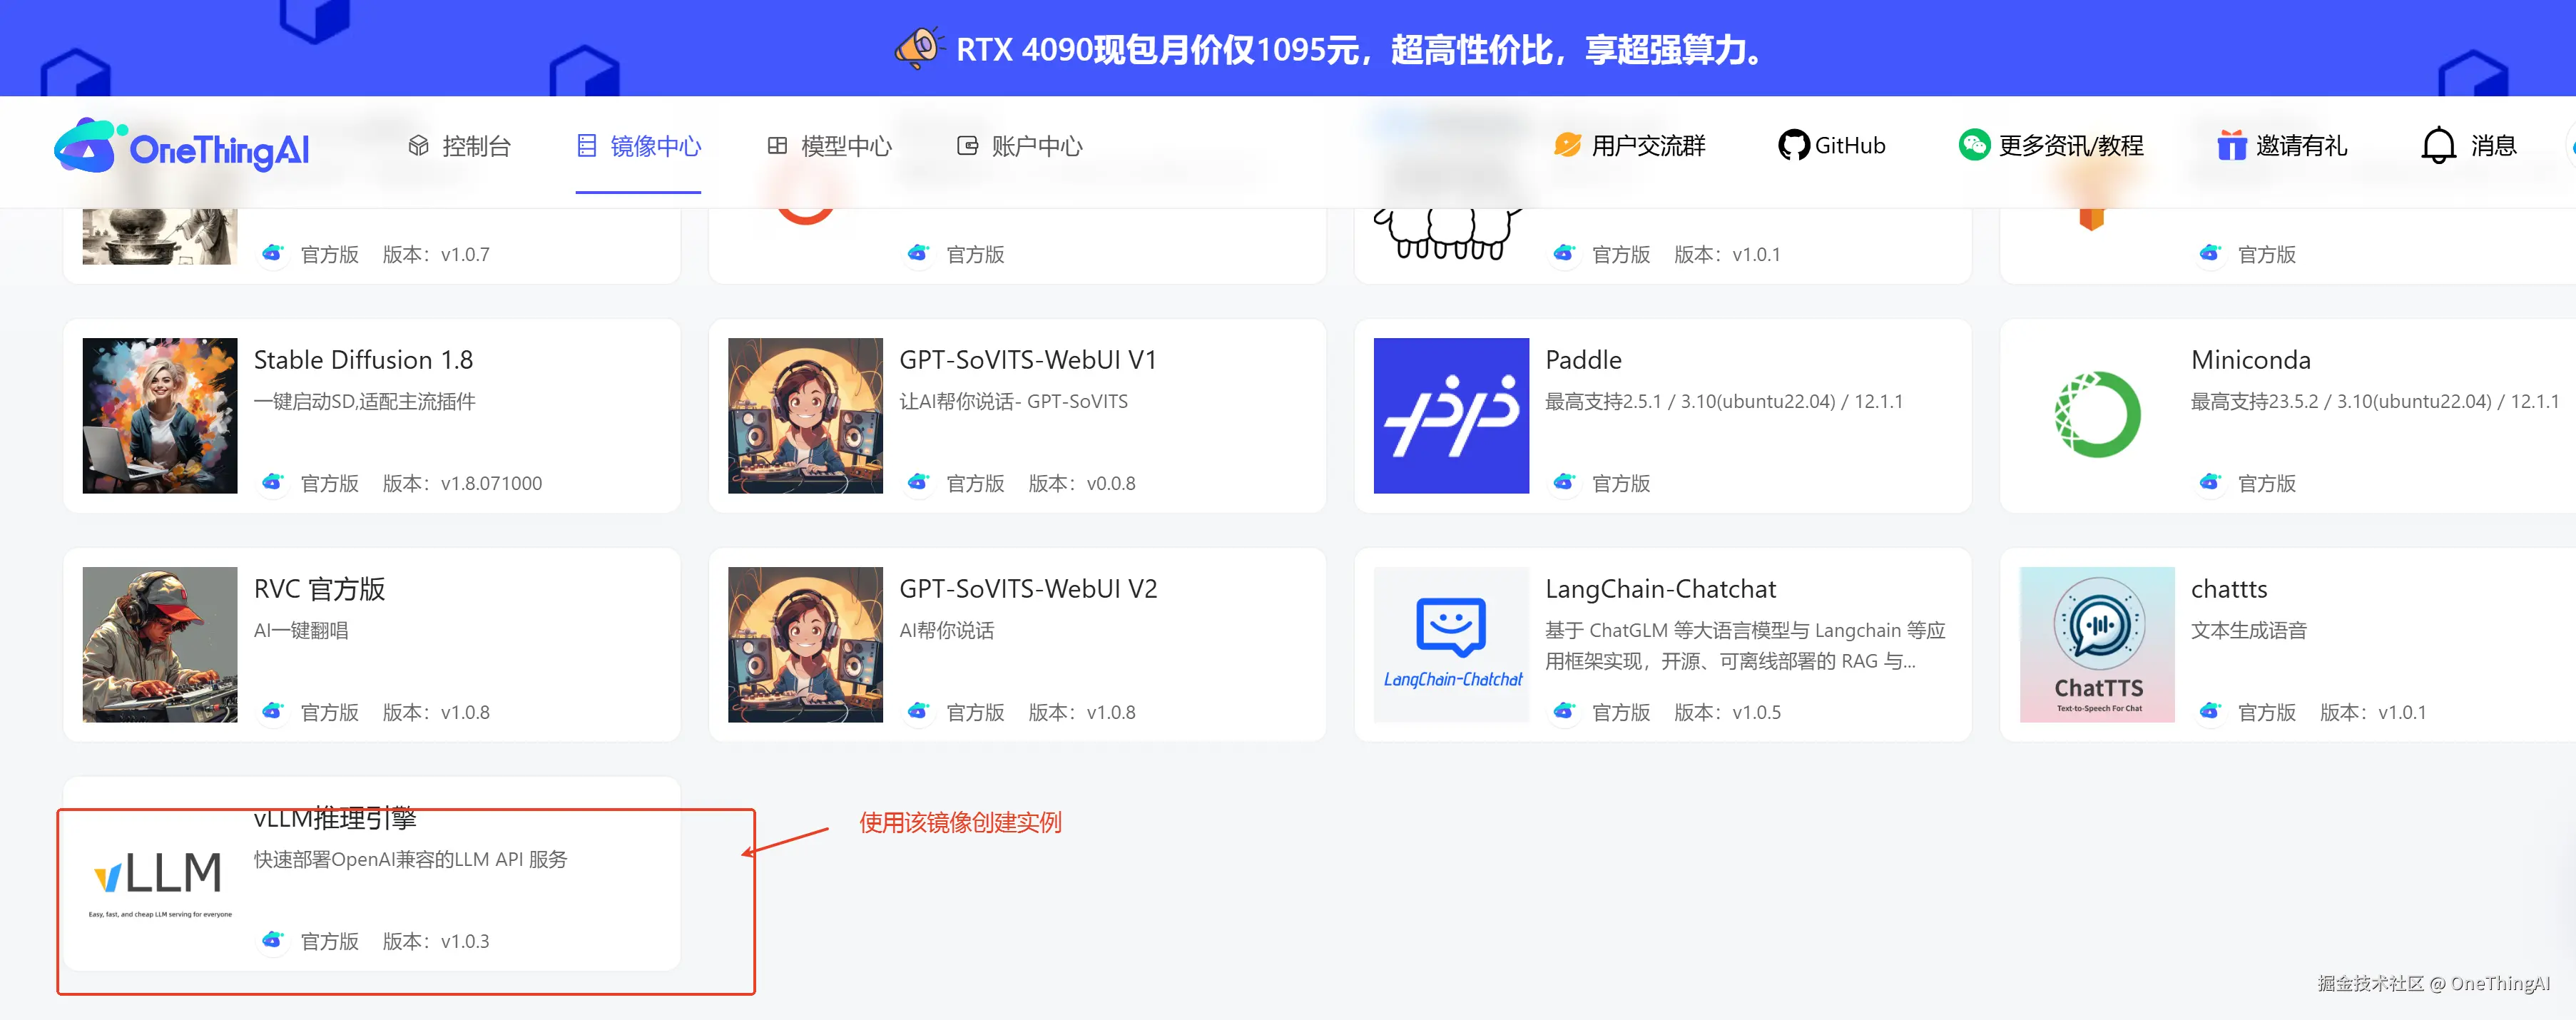Screen dimensions: 2576x1020
Task: Click the OneThingAI logo
Action: pos(181,147)
